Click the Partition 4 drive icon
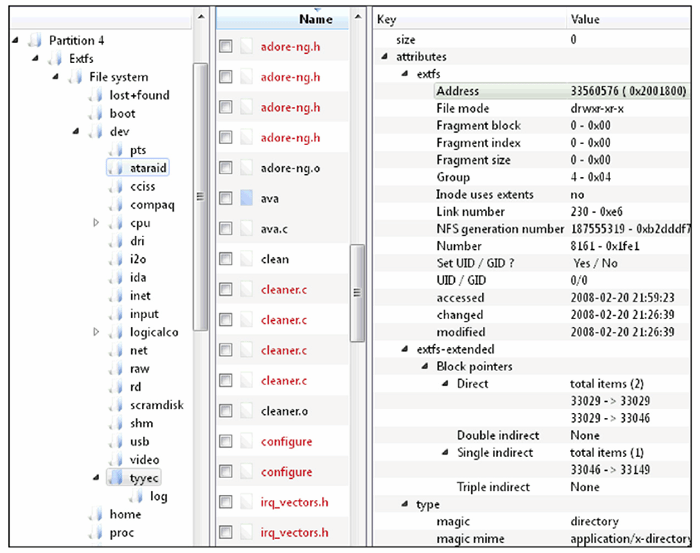This screenshot has height=553, width=700. (x=36, y=41)
